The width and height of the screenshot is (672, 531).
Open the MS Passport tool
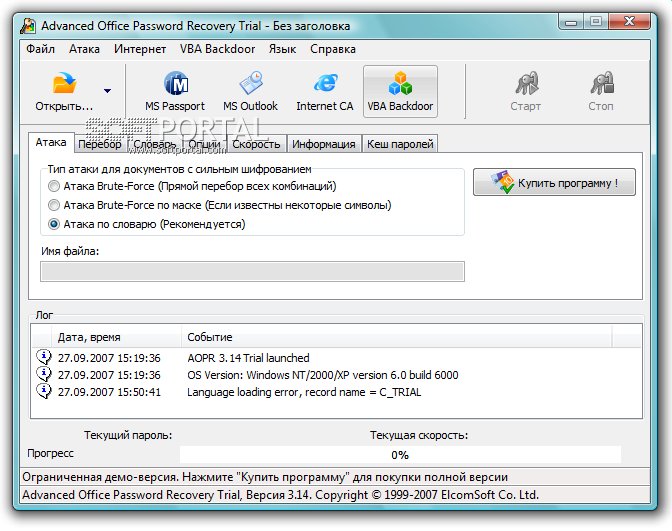point(175,91)
